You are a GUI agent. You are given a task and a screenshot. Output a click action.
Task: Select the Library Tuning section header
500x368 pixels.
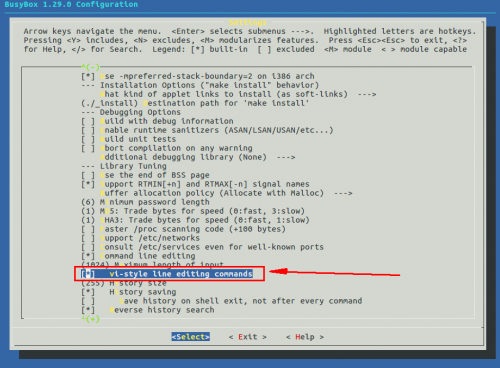click(124, 166)
